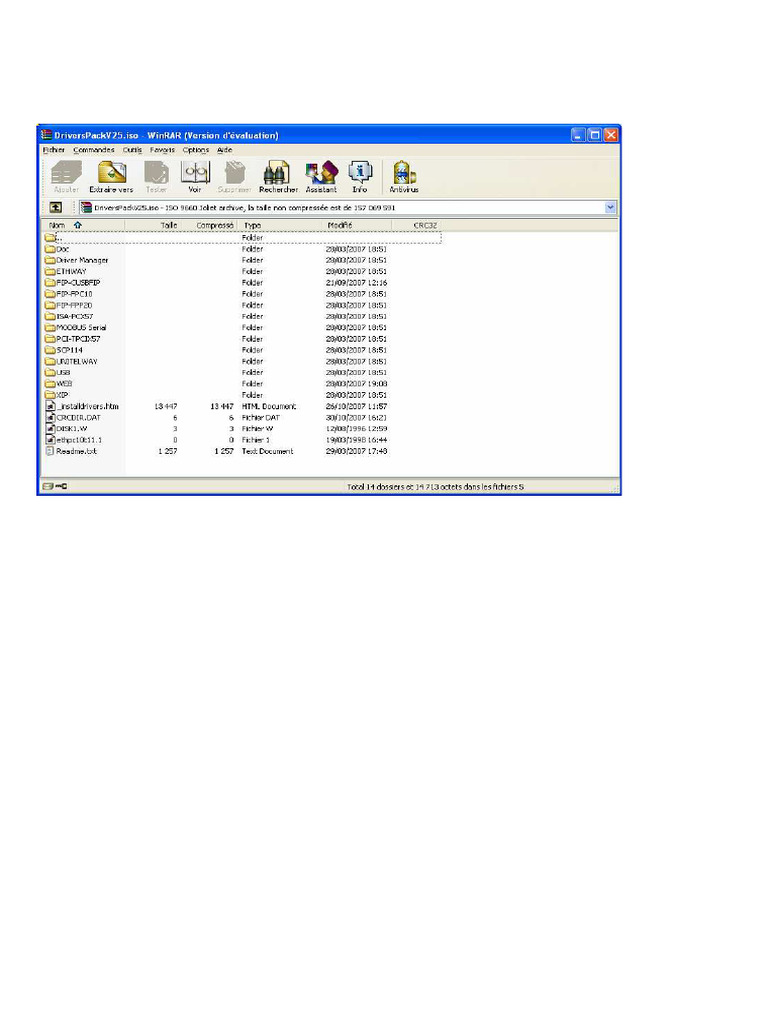The width and height of the screenshot is (768, 1024).
Task: Select the _installdrivers.htm file
Action: click(82, 406)
